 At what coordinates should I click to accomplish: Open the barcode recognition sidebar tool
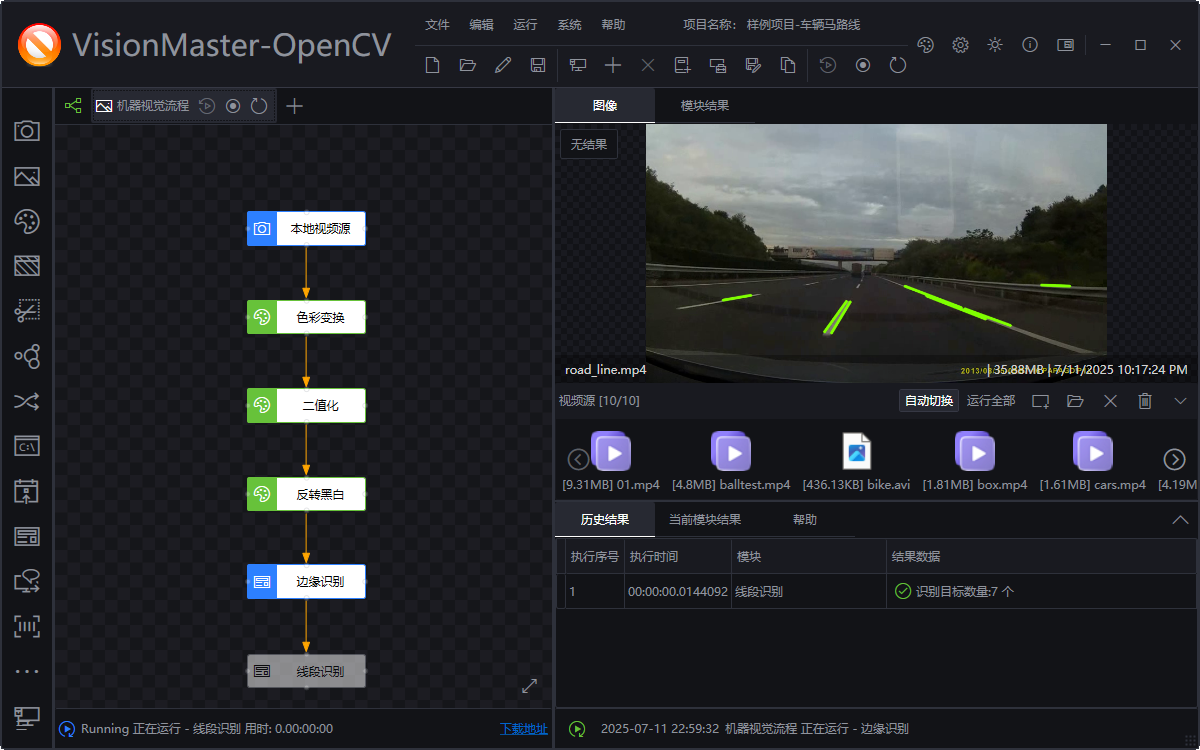27,625
